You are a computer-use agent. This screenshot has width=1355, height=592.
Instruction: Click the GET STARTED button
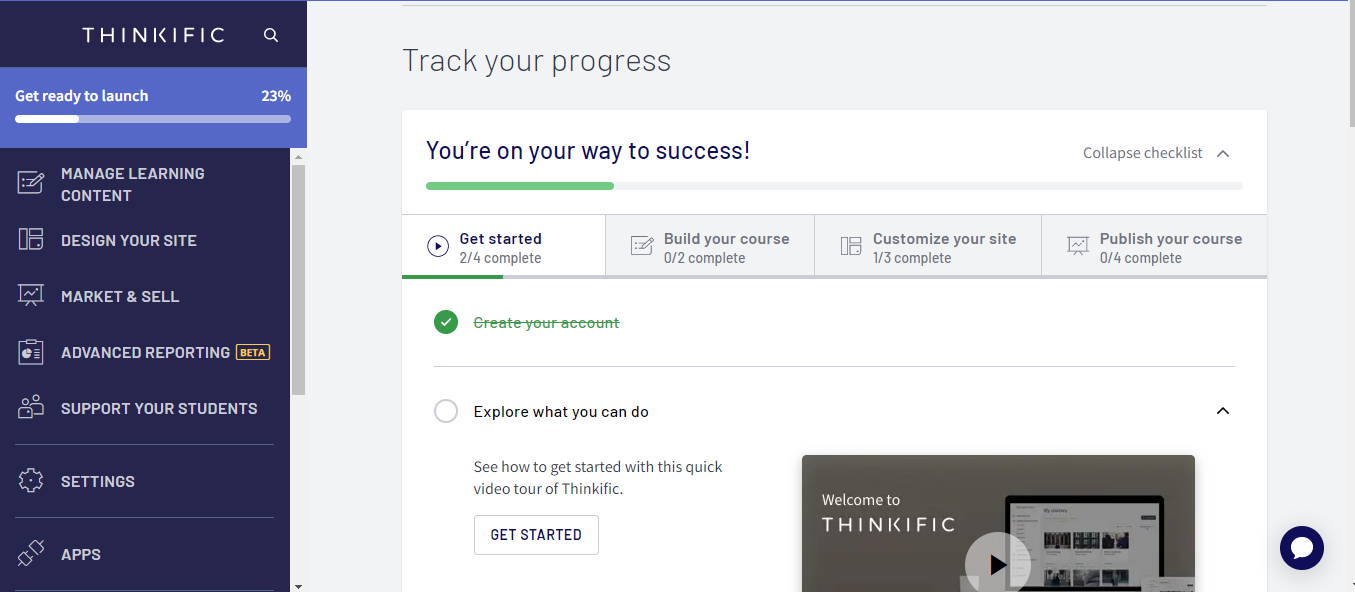tap(536, 535)
